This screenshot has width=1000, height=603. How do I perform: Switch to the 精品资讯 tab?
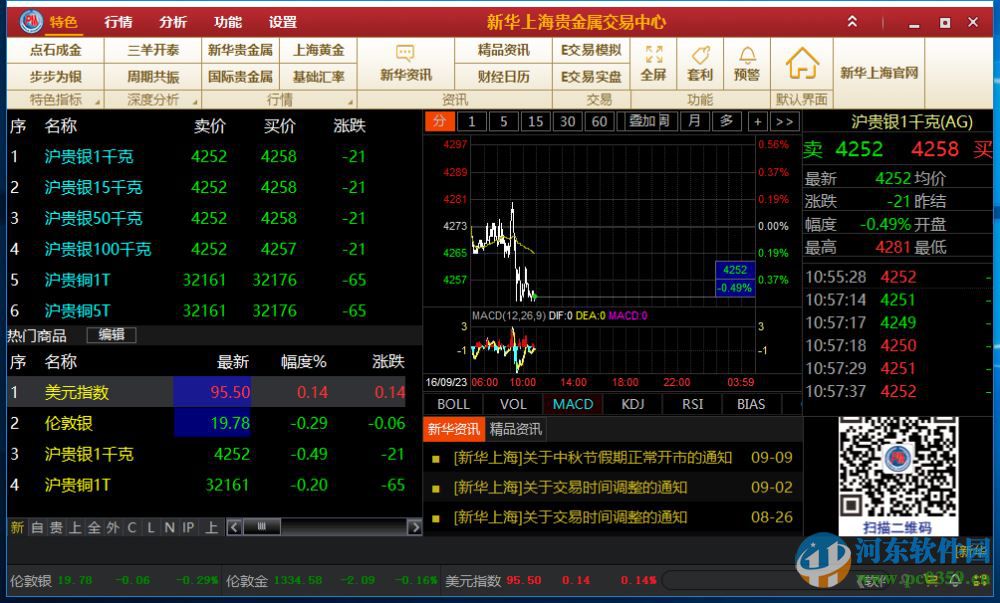click(516, 428)
